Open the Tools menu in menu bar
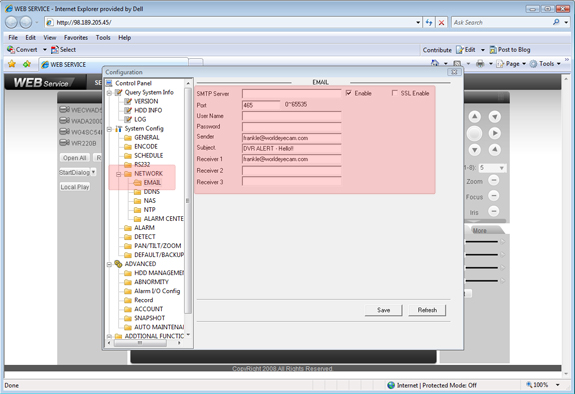This screenshot has height=394, width=575. coord(103,37)
